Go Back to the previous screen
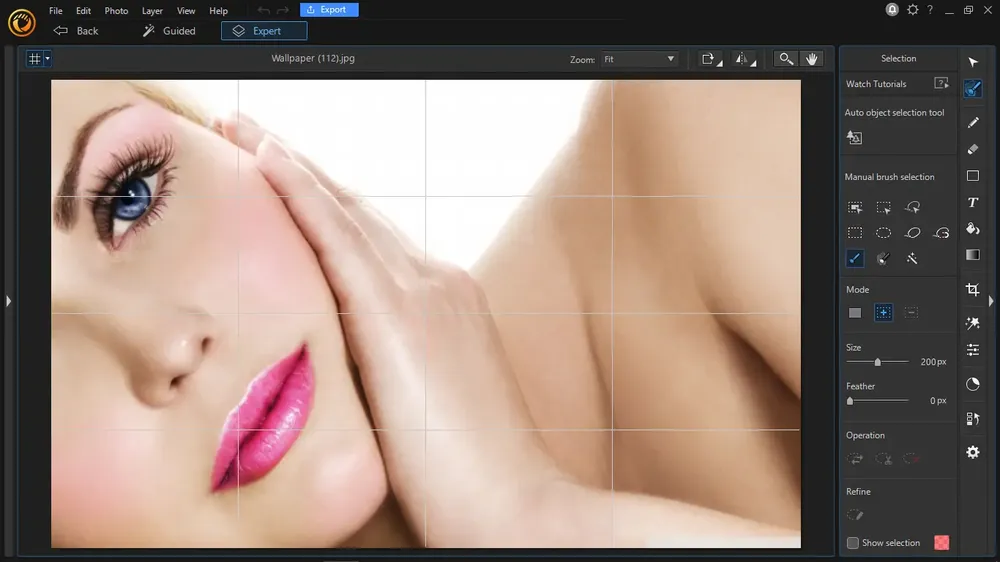The width and height of the screenshot is (1000, 562). pyautogui.click(x=77, y=31)
